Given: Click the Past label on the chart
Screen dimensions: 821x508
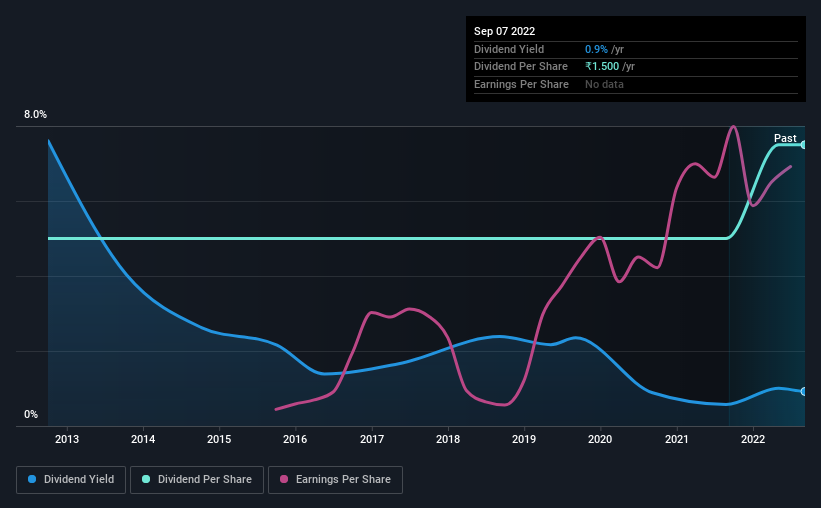Looking at the screenshot, I should pyautogui.click(x=785, y=138).
